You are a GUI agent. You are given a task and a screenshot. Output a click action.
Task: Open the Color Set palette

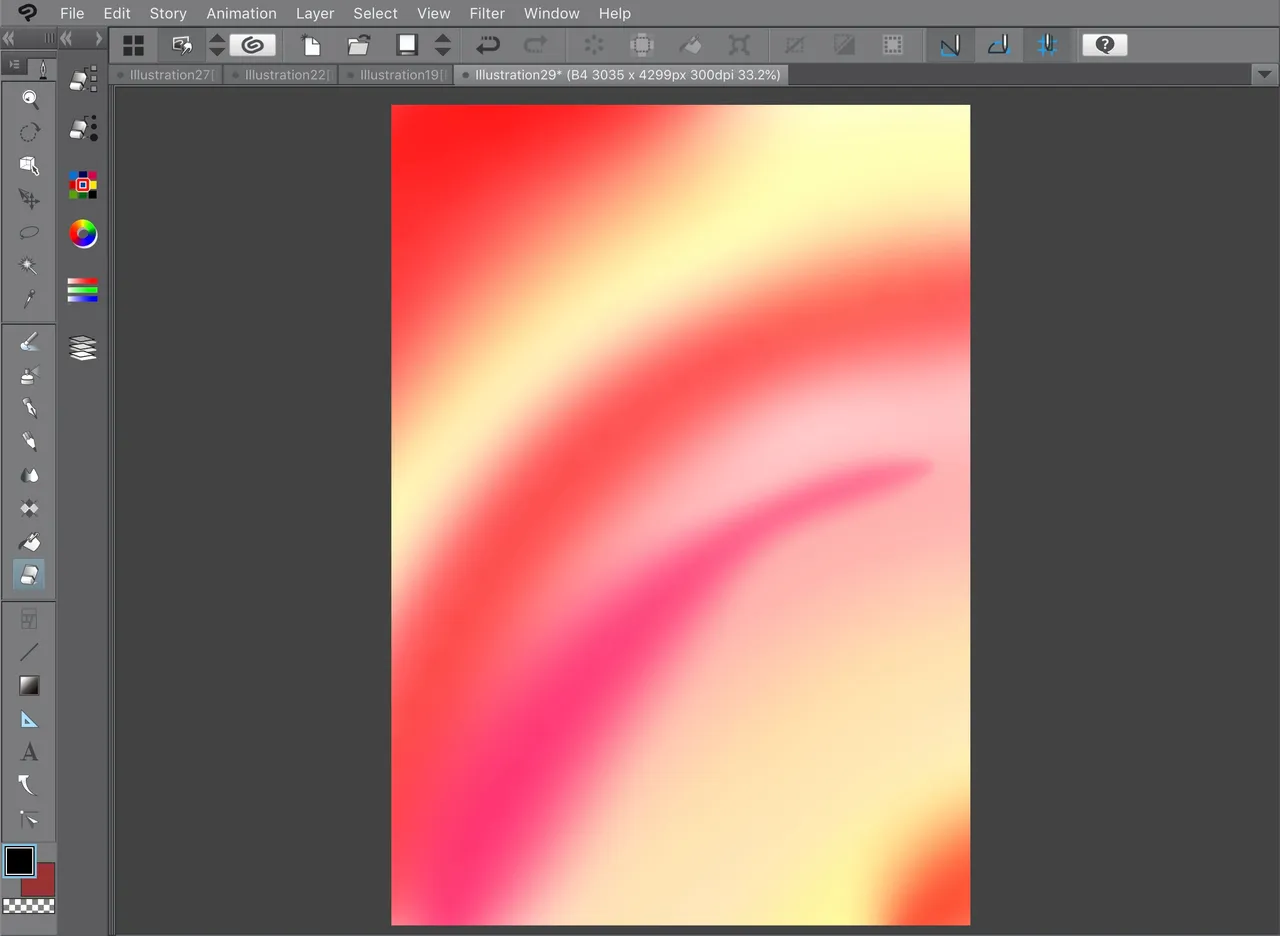(x=83, y=184)
